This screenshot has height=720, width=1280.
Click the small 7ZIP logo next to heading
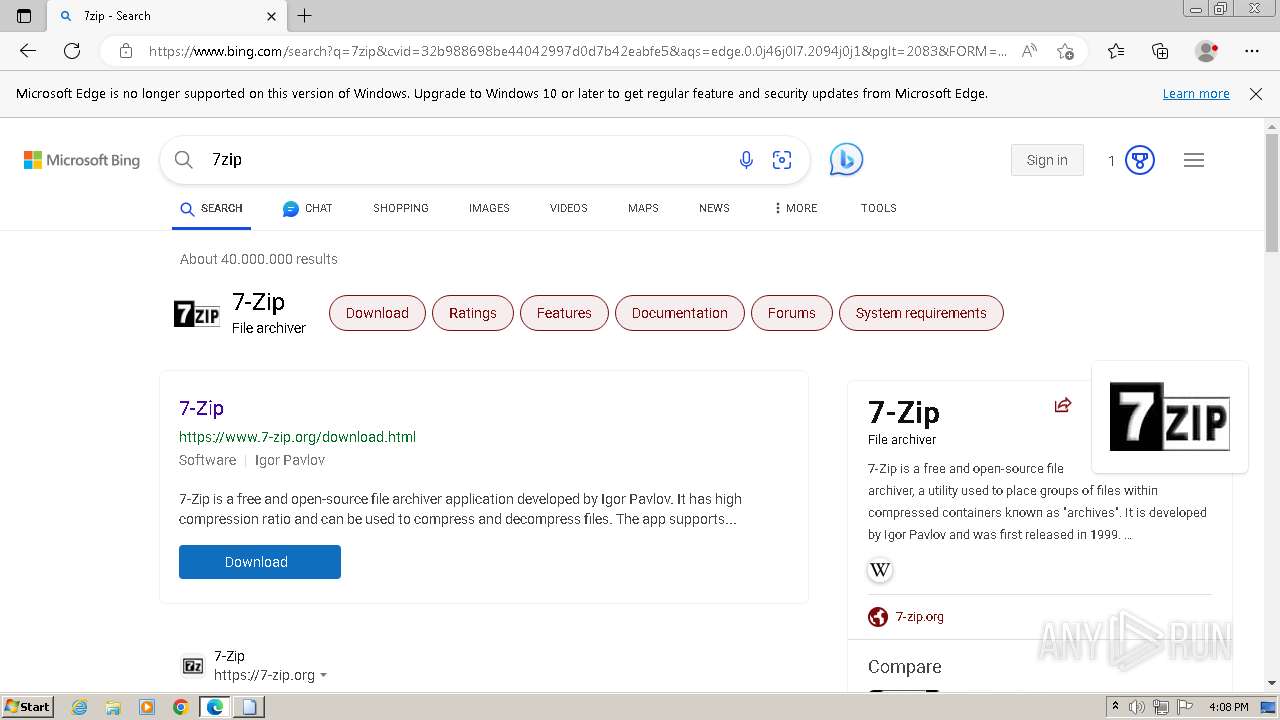coord(197,313)
